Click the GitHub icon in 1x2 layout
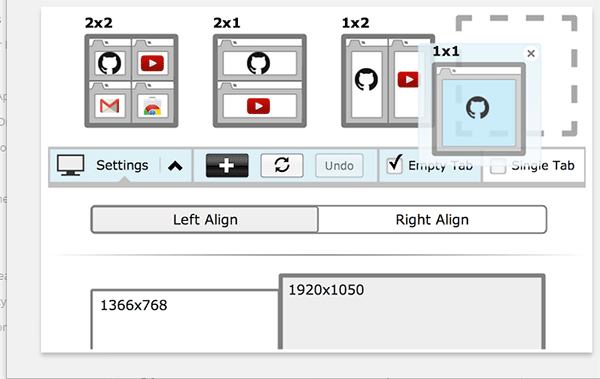The image size is (600, 379). pos(366,79)
